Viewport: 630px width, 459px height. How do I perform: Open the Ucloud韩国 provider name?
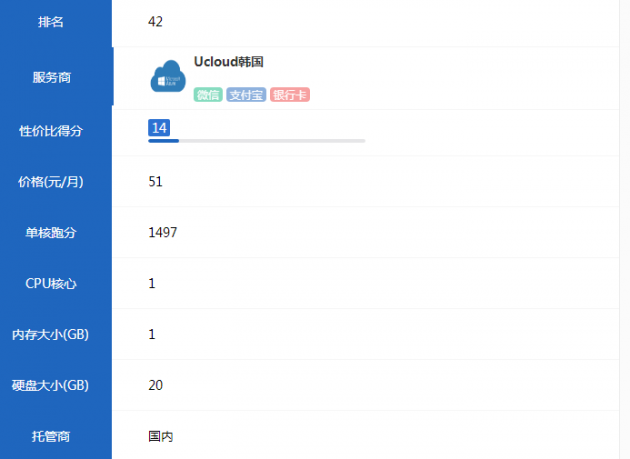tap(229, 62)
